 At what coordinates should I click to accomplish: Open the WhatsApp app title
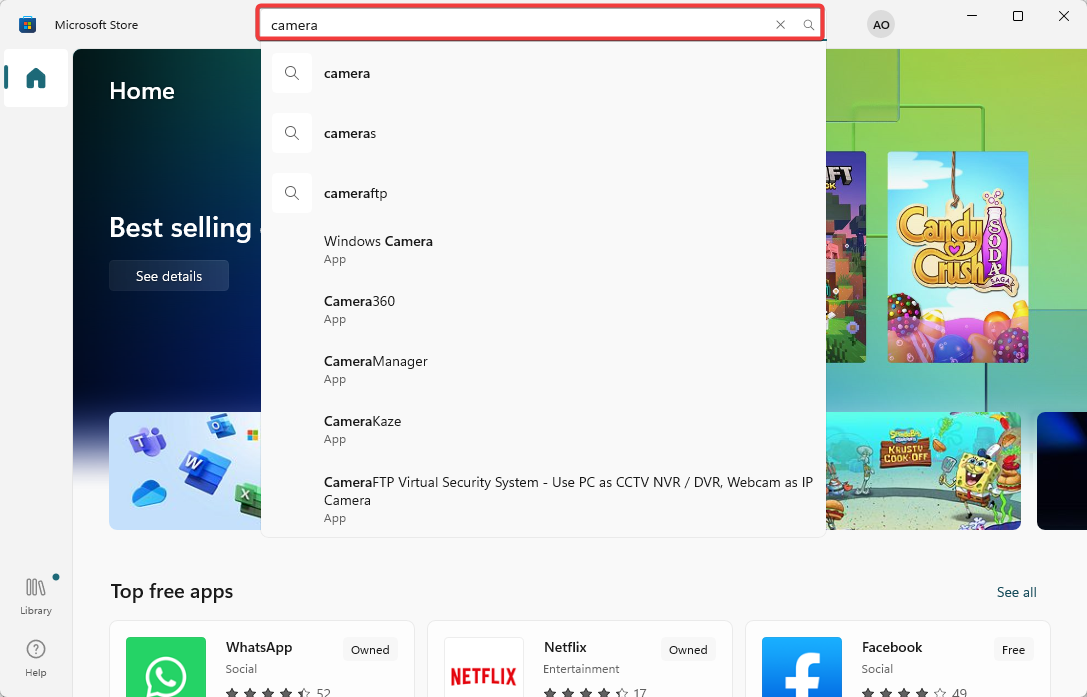pyautogui.click(x=259, y=647)
